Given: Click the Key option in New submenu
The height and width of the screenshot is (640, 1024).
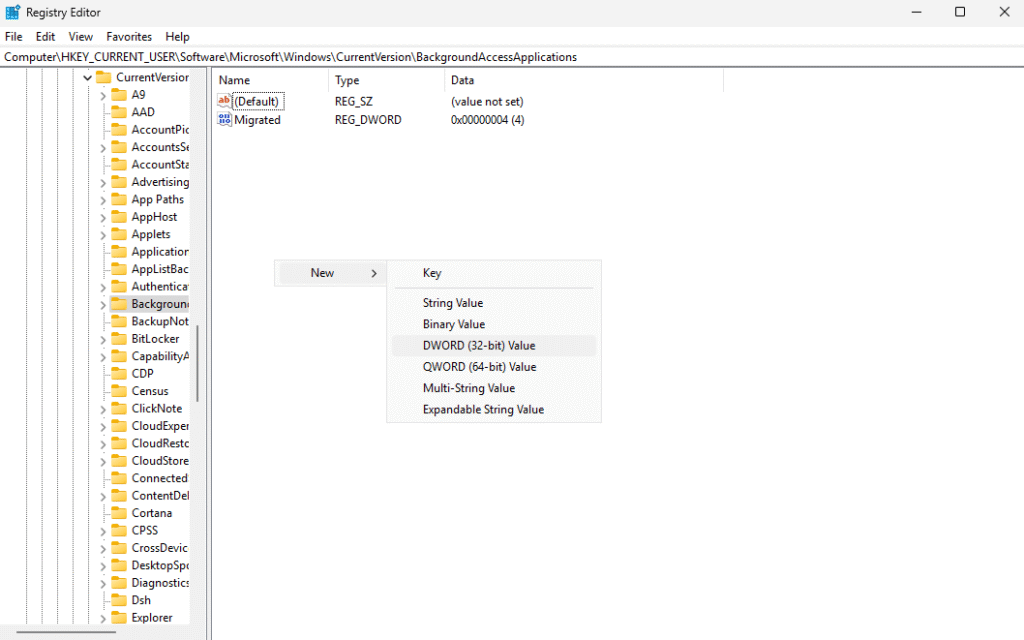Looking at the screenshot, I should pyautogui.click(x=432, y=273).
